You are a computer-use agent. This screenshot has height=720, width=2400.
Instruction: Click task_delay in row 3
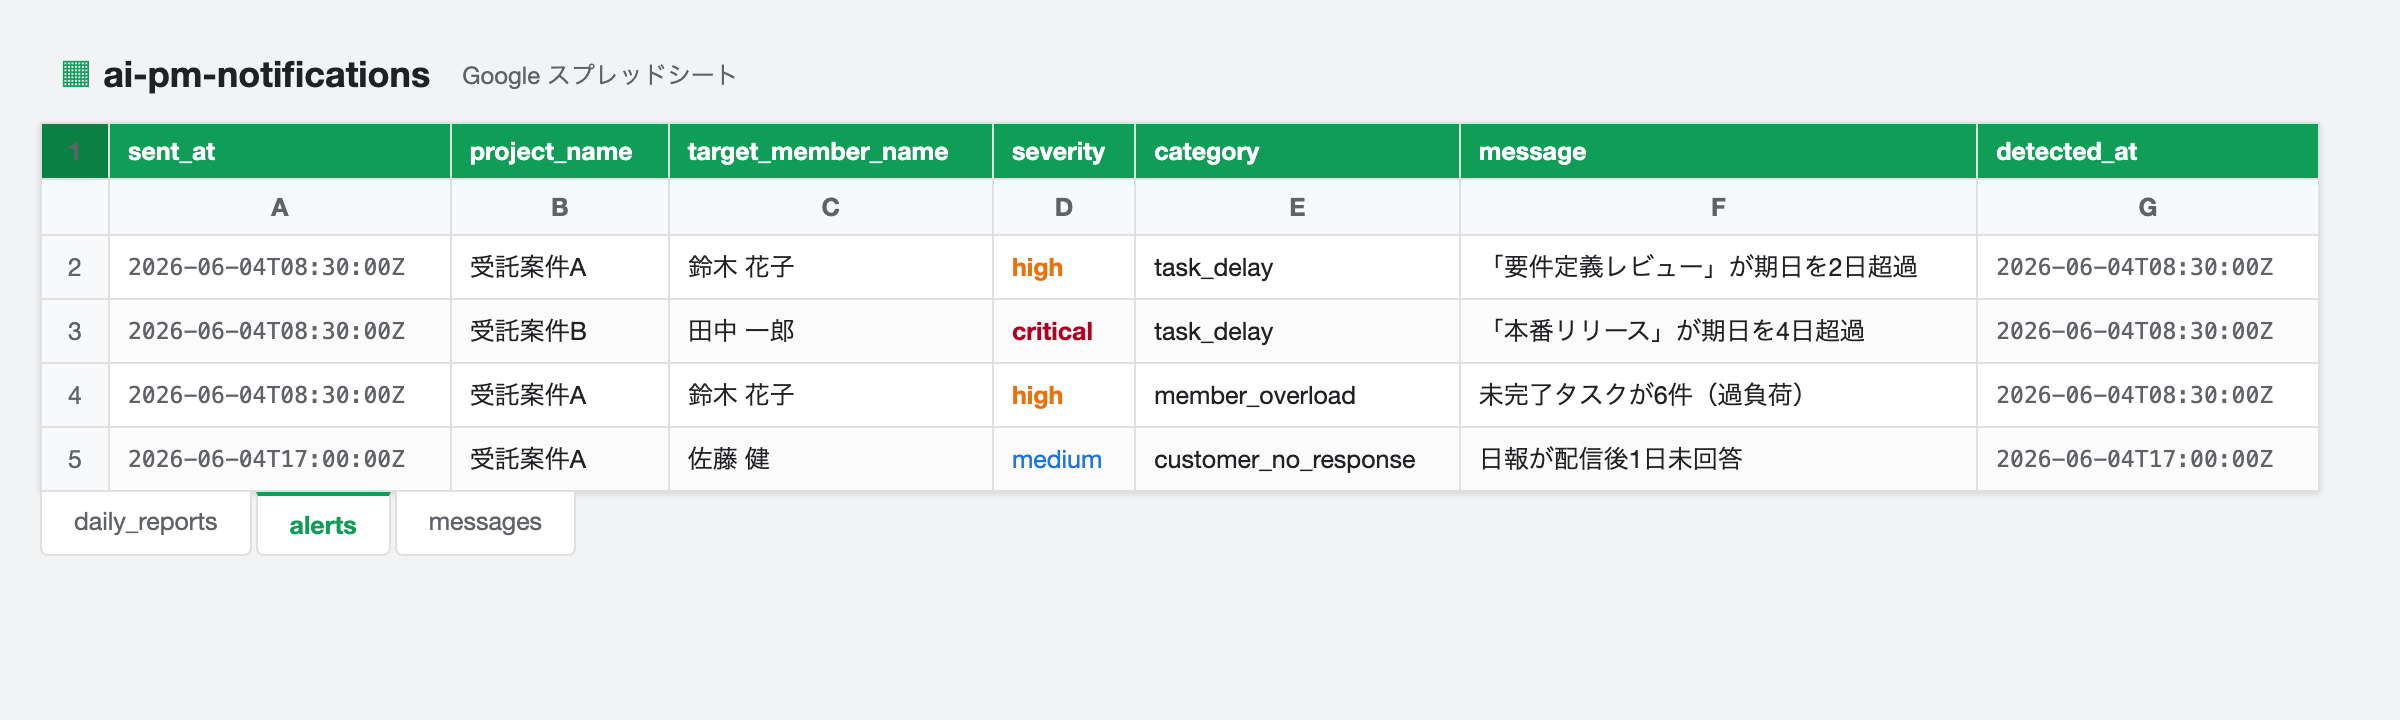click(1297, 331)
